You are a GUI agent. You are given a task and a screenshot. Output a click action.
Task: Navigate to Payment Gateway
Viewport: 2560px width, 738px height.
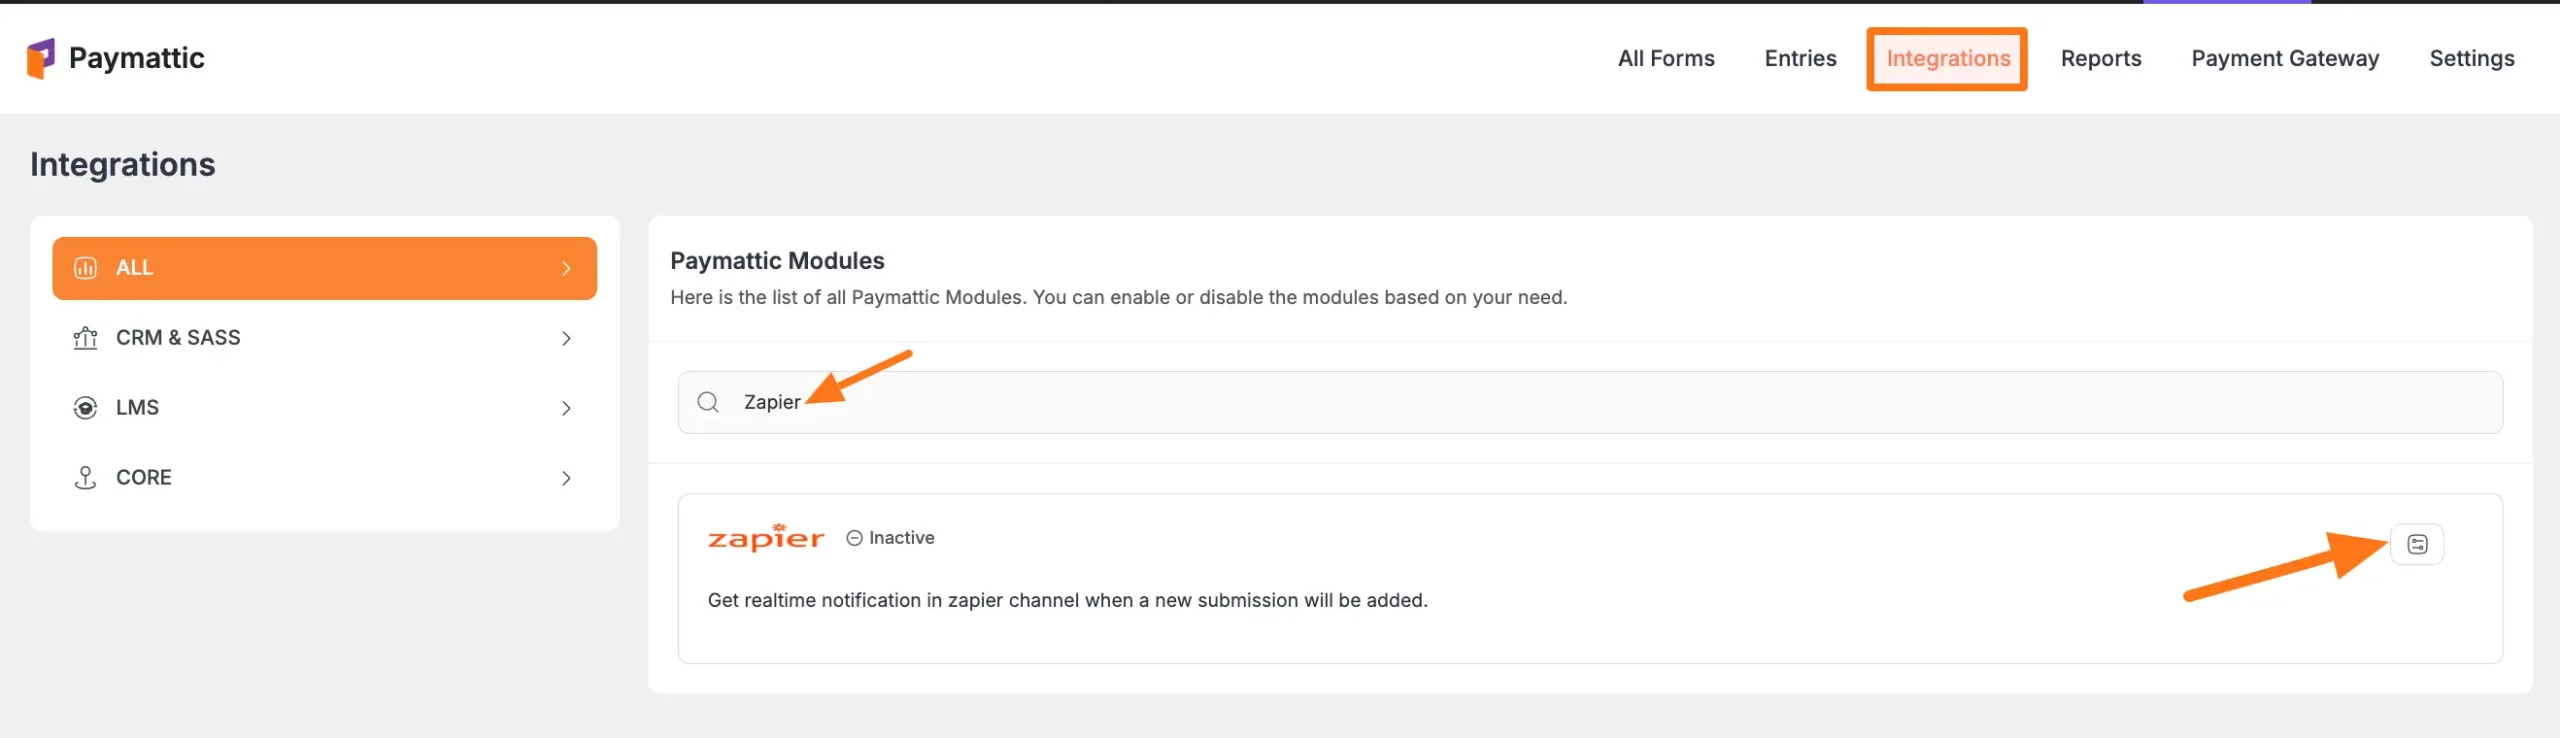pos(2285,58)
